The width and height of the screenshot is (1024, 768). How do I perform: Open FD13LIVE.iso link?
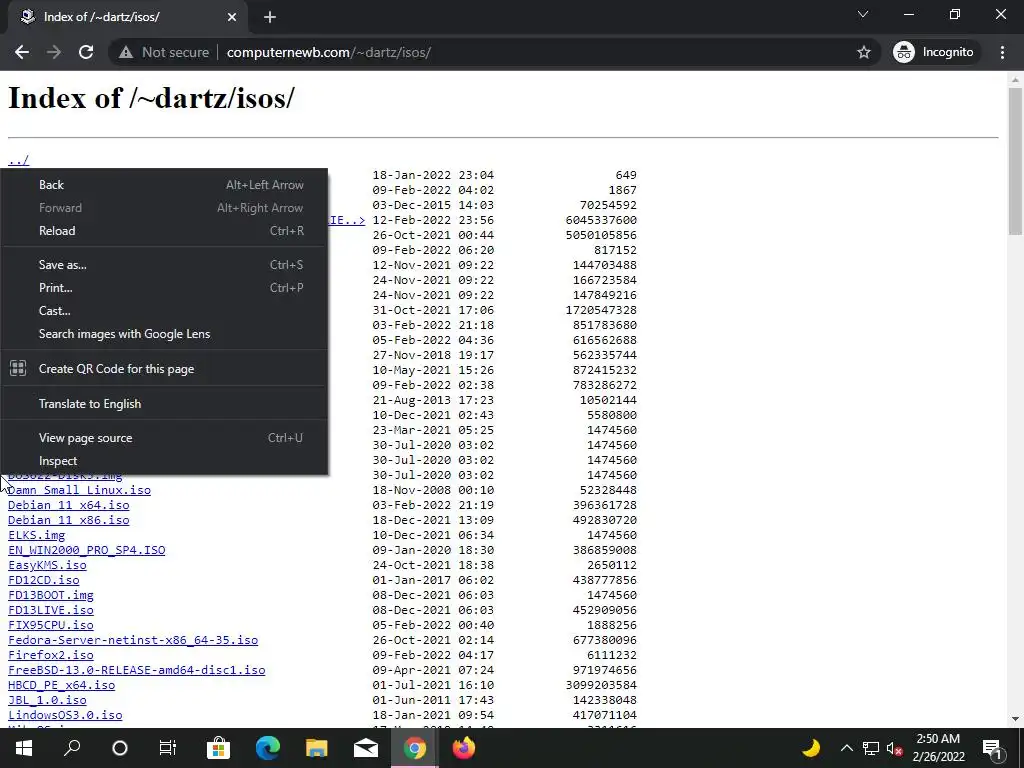pyautogui.click(x=51, y=610)
